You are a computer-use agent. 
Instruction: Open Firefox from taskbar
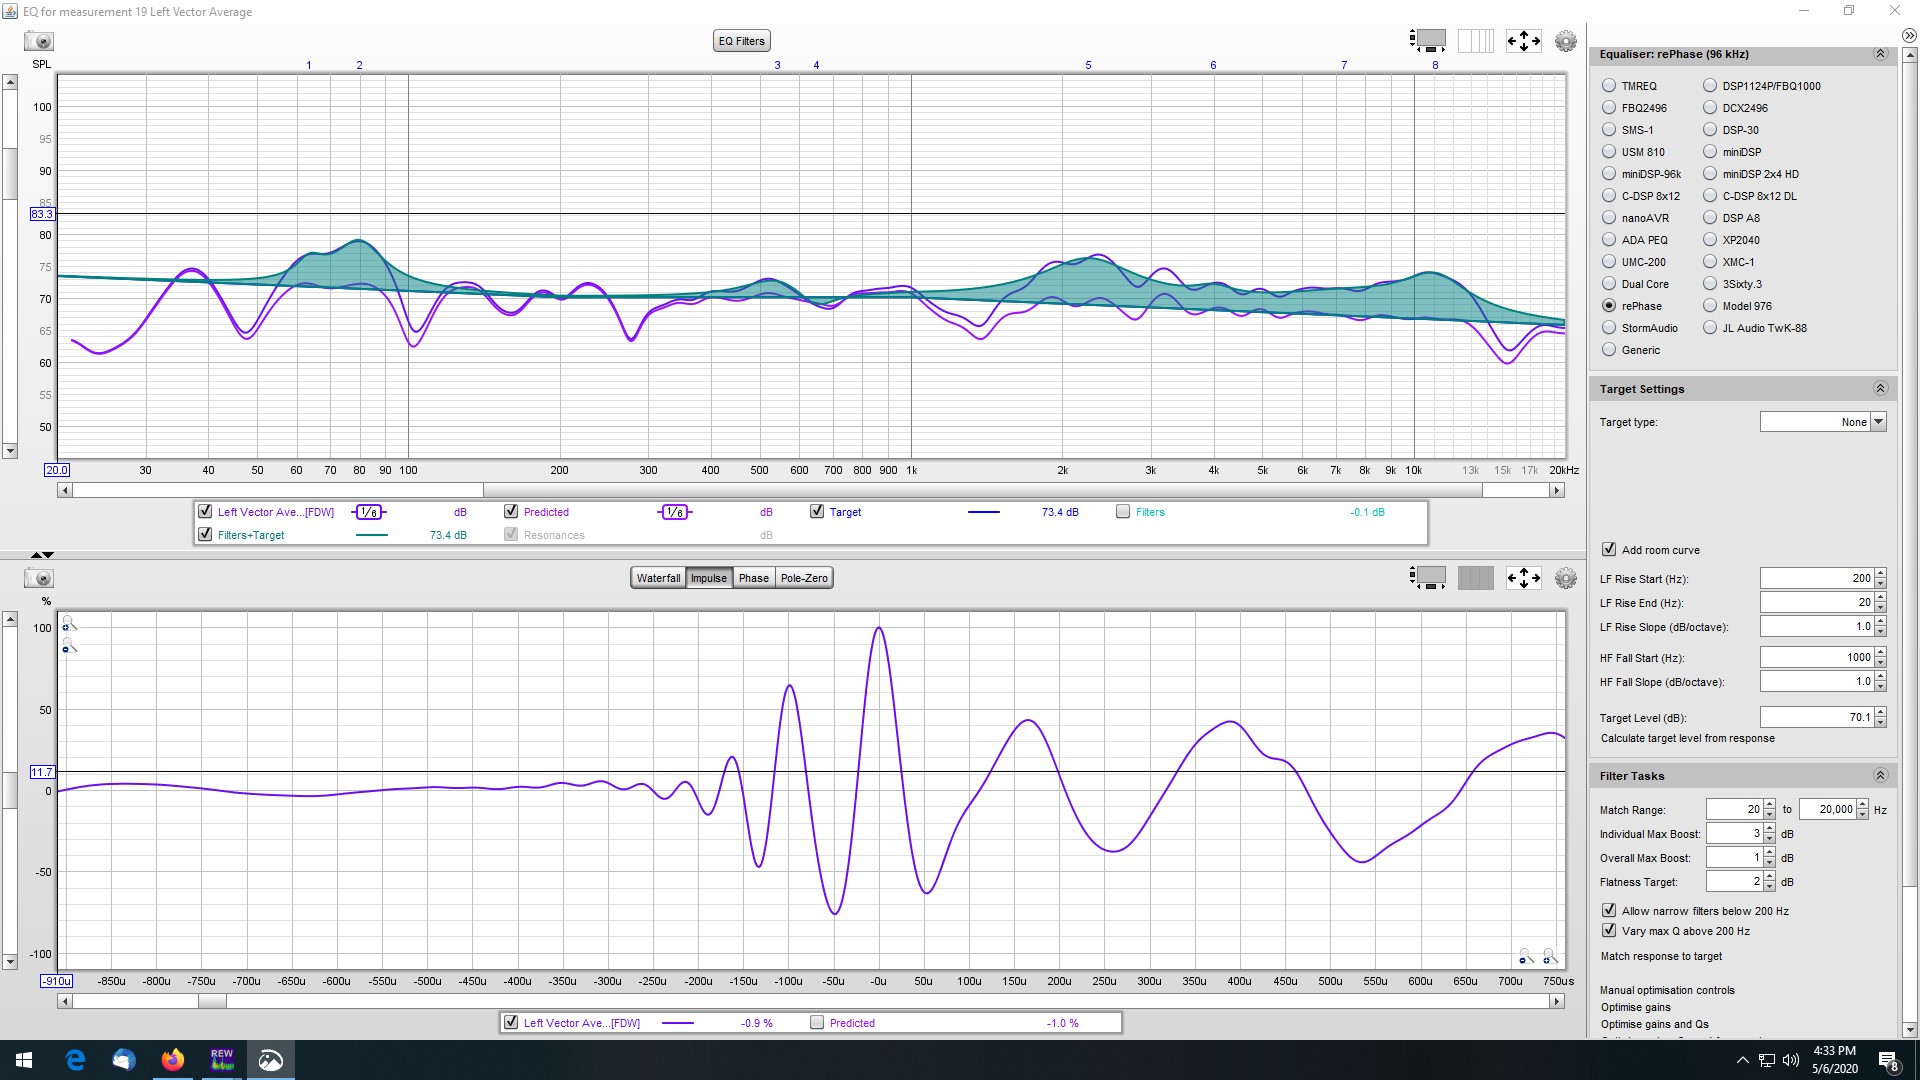coord(173,1060)
